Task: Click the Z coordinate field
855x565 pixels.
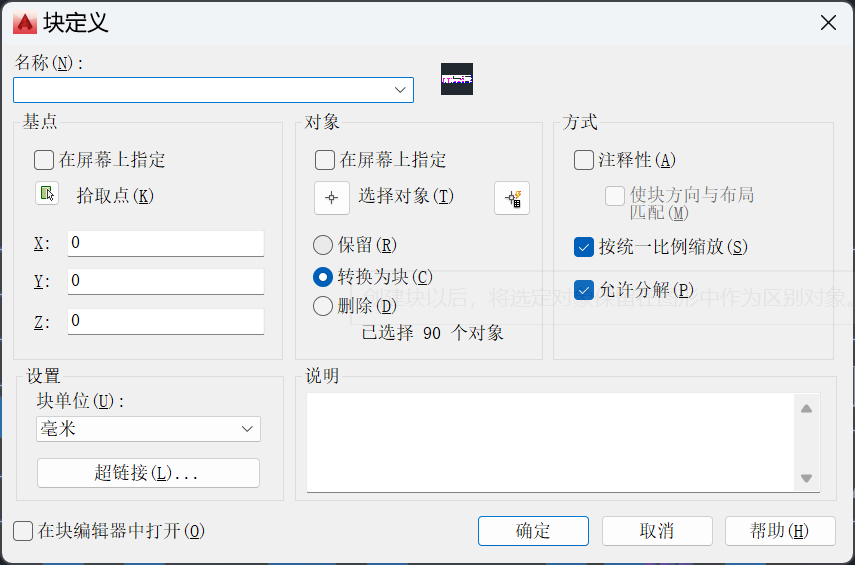Action: click(166, 321)
